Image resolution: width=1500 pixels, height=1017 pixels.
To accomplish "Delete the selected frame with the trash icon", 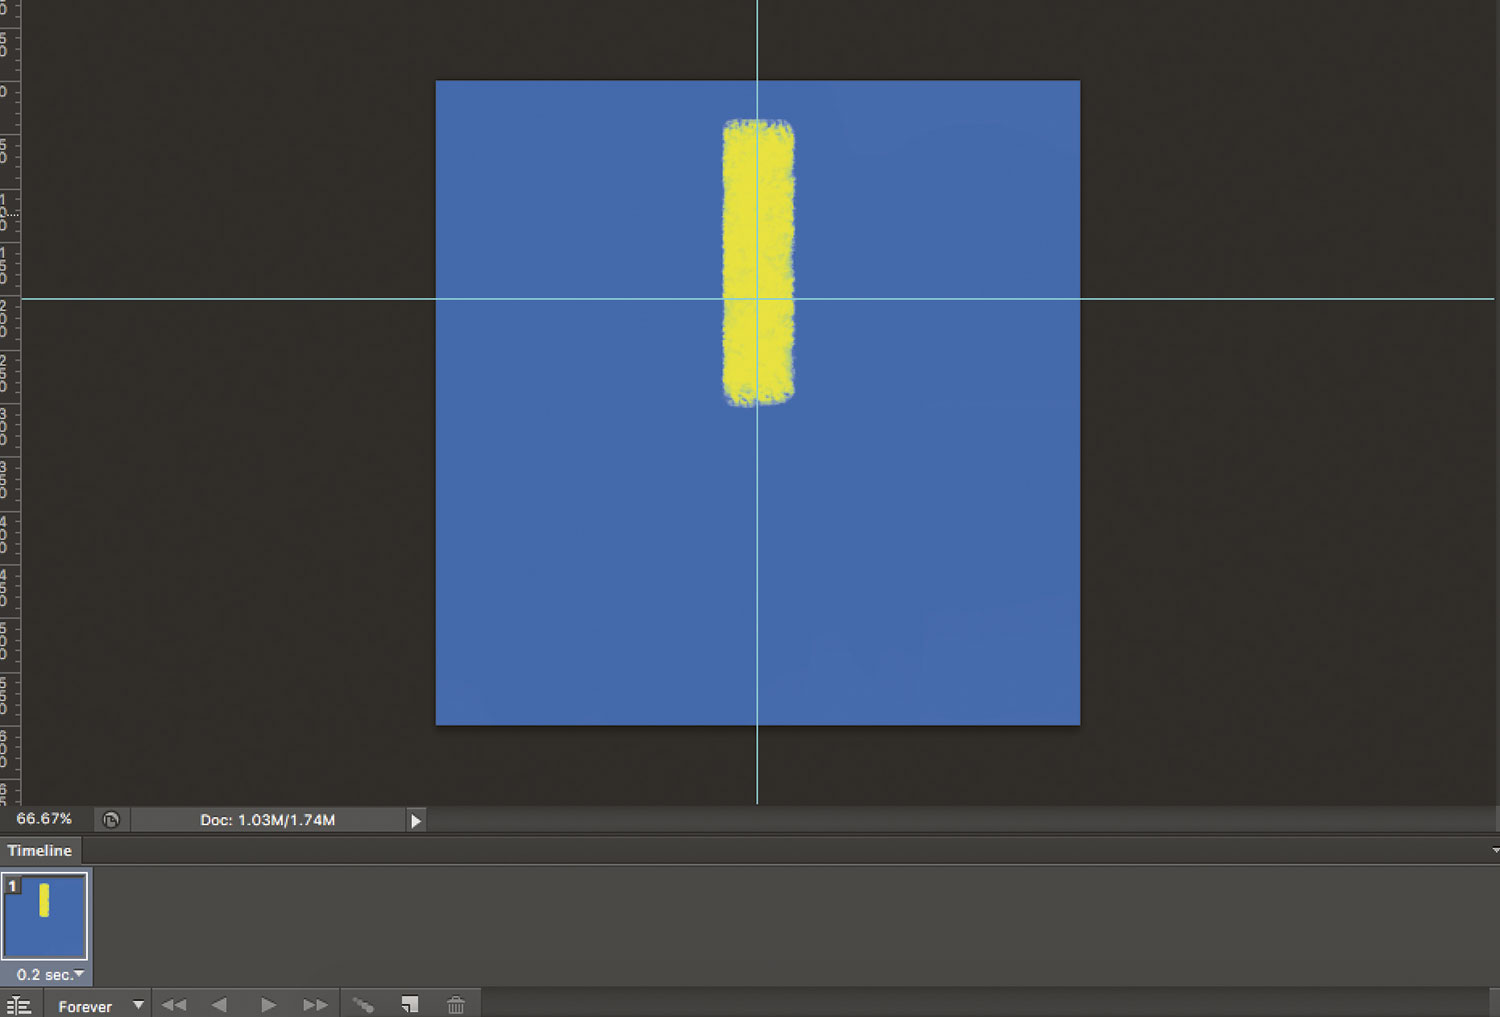I will click(x=456, y=1005).
